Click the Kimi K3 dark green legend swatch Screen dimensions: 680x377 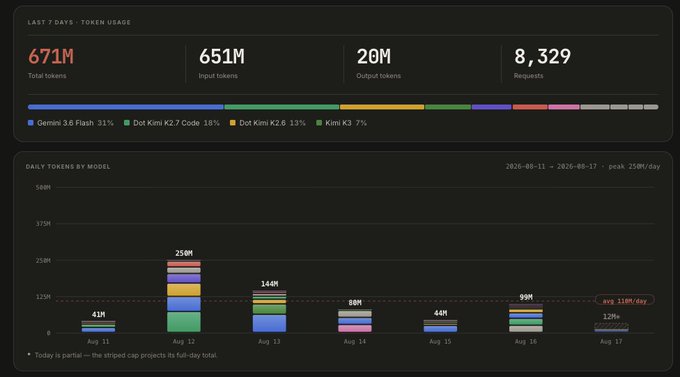pyautogui.click(x=319, y=123)
